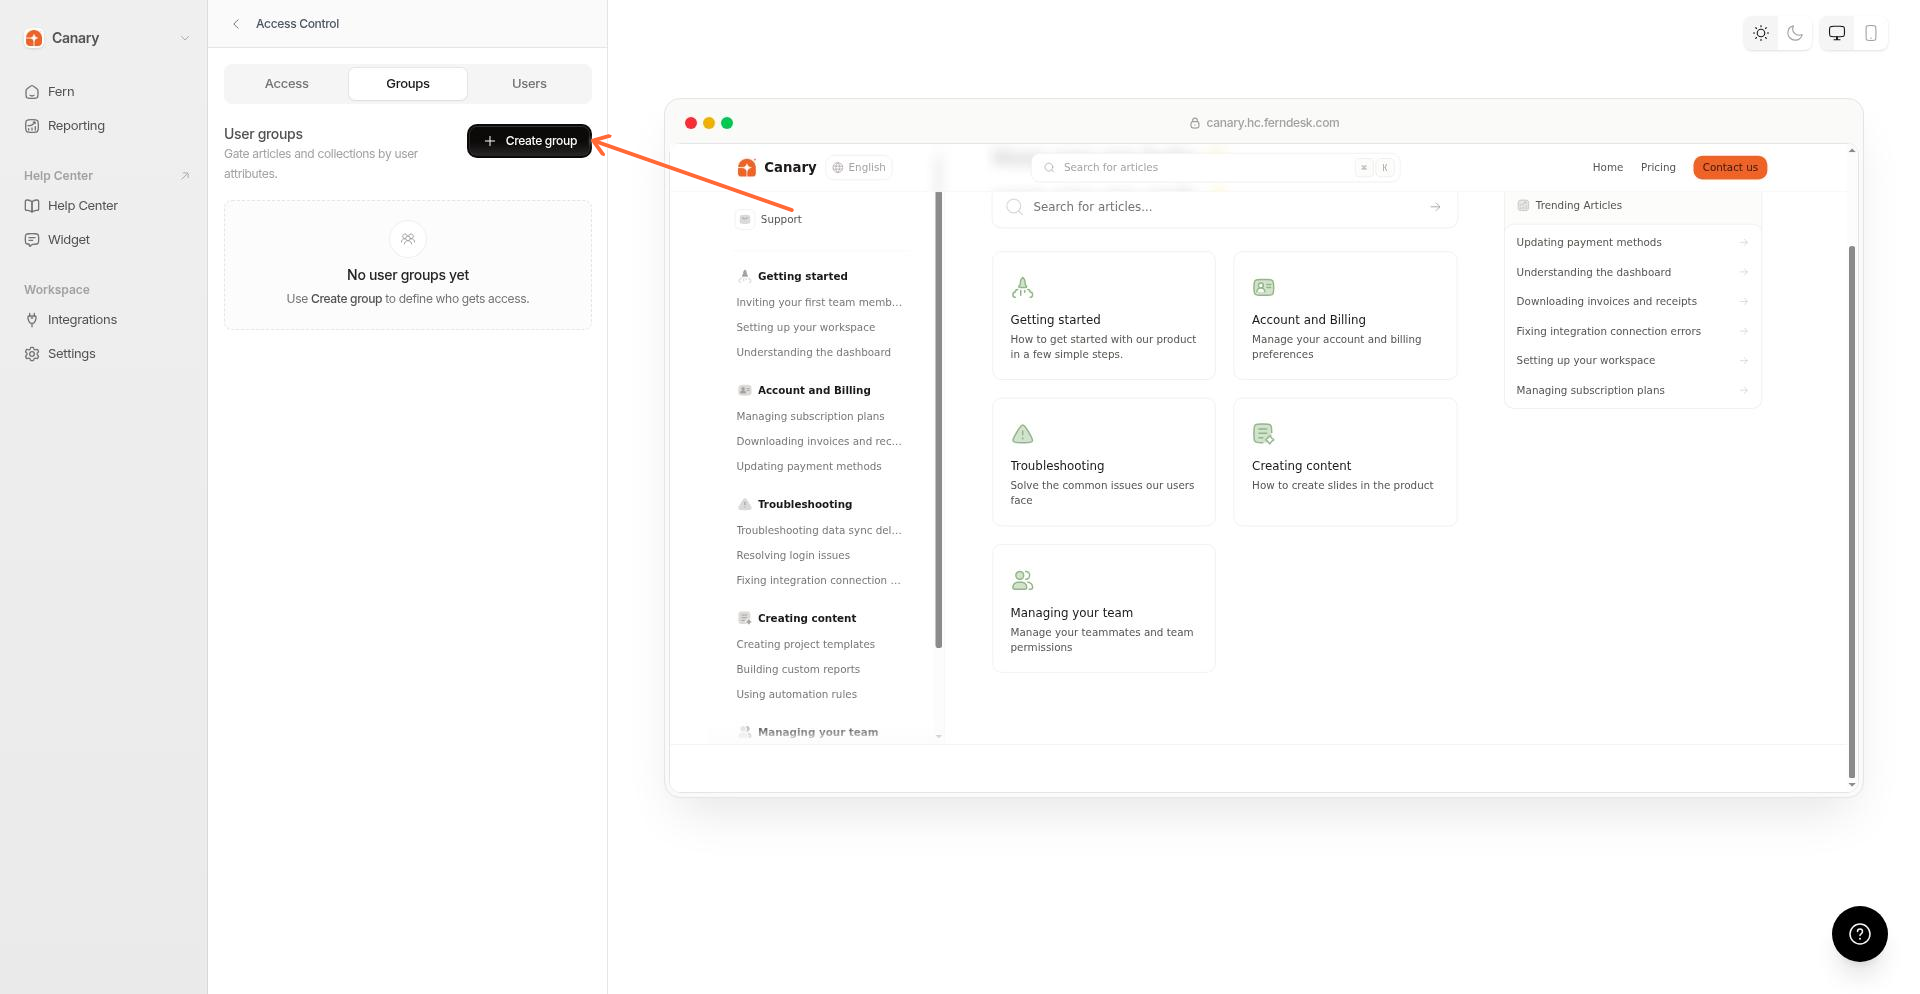Open the Account and Billing card
Viewport: 1920px width, 994px height.
1345,316
